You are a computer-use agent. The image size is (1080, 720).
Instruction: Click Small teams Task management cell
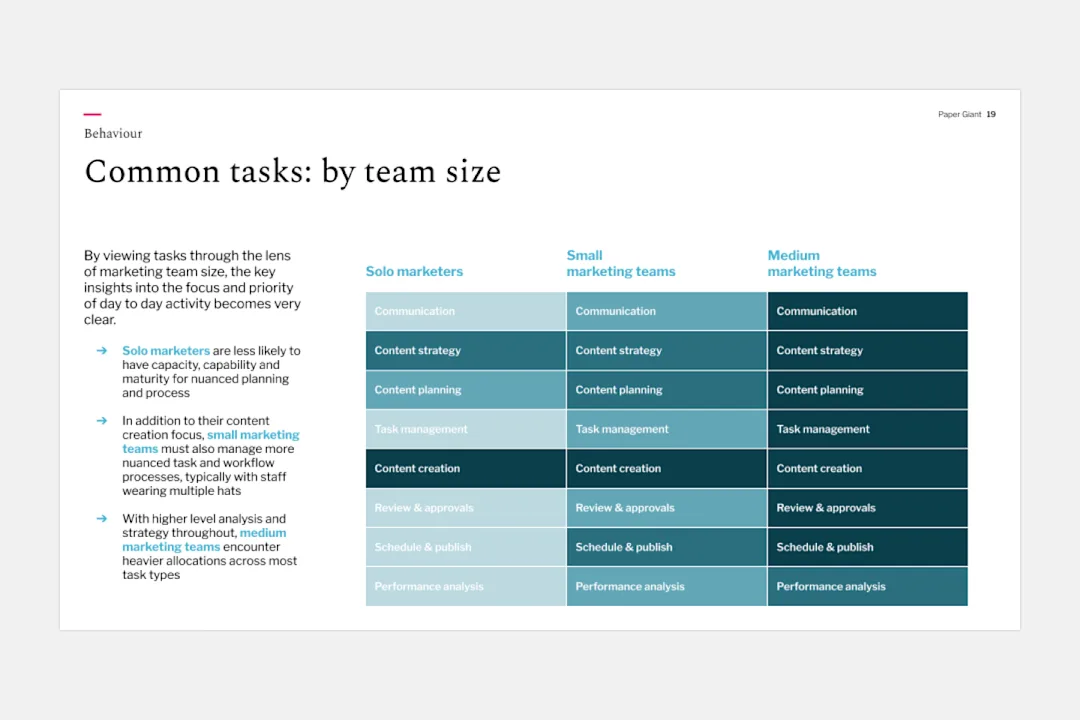(667, 429)
